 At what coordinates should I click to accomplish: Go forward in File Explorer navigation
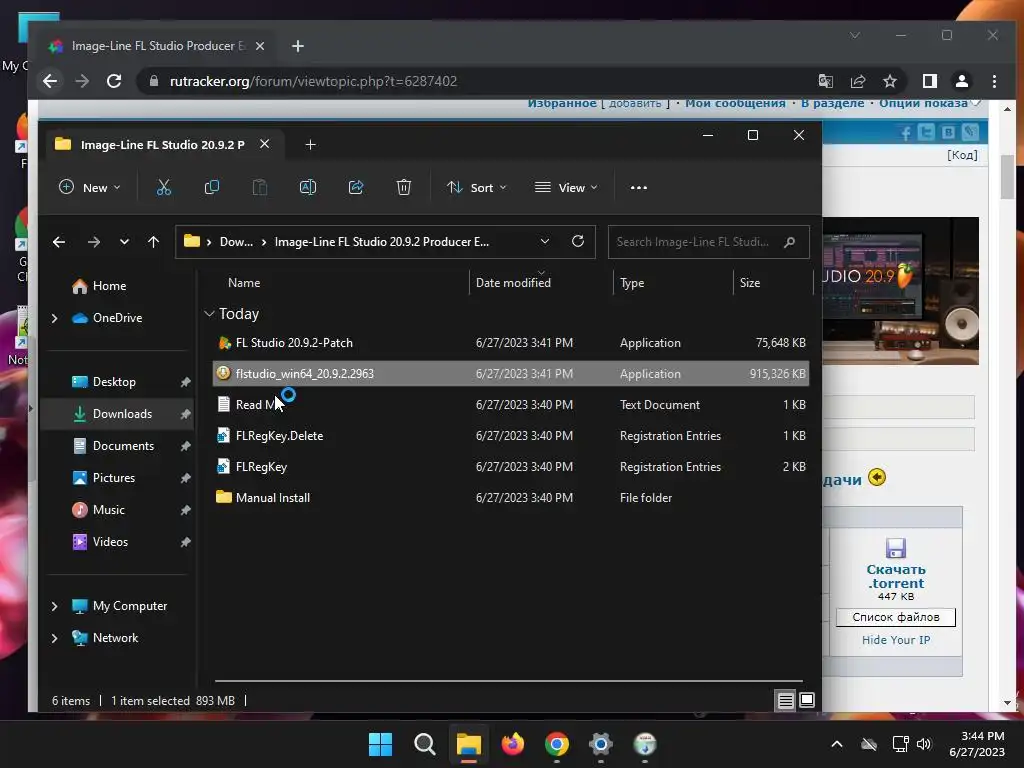tap(93, 242)
